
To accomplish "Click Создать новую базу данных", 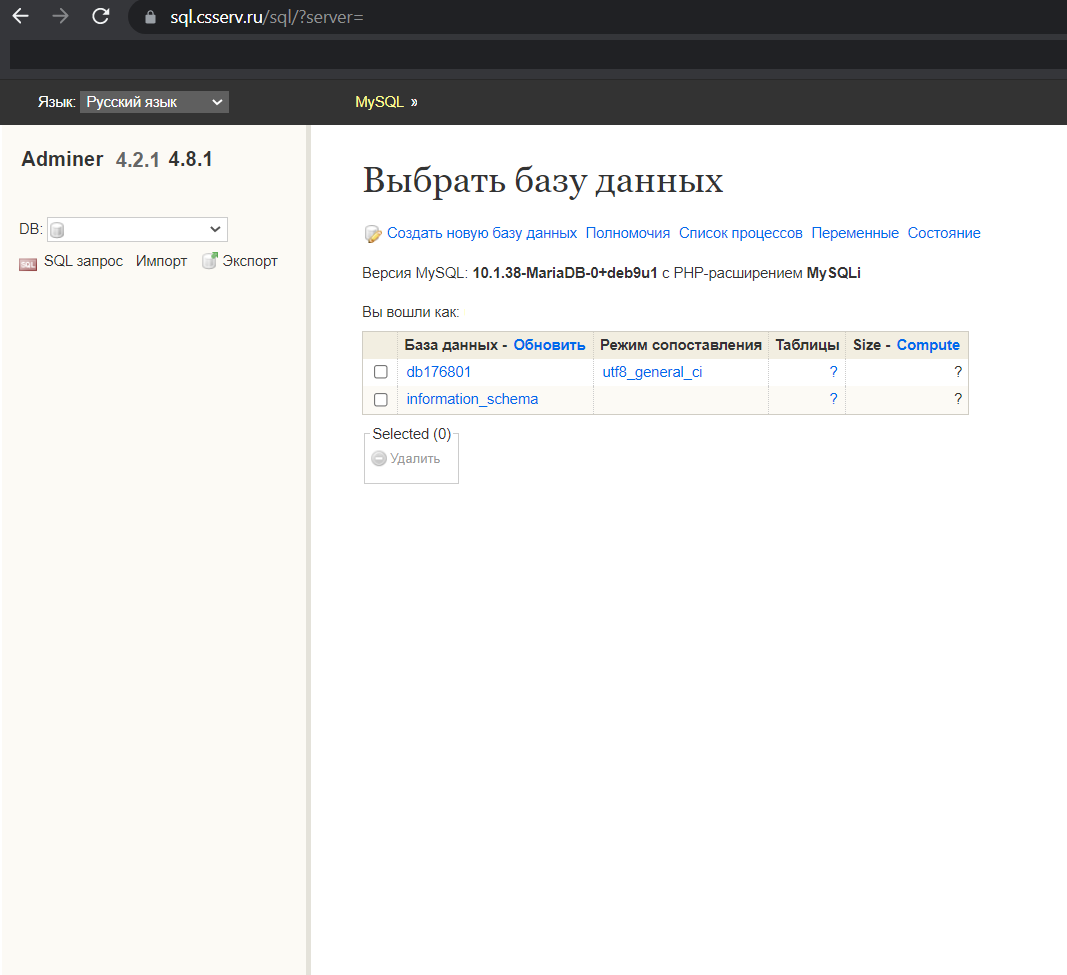I will (x=482, y=233).
